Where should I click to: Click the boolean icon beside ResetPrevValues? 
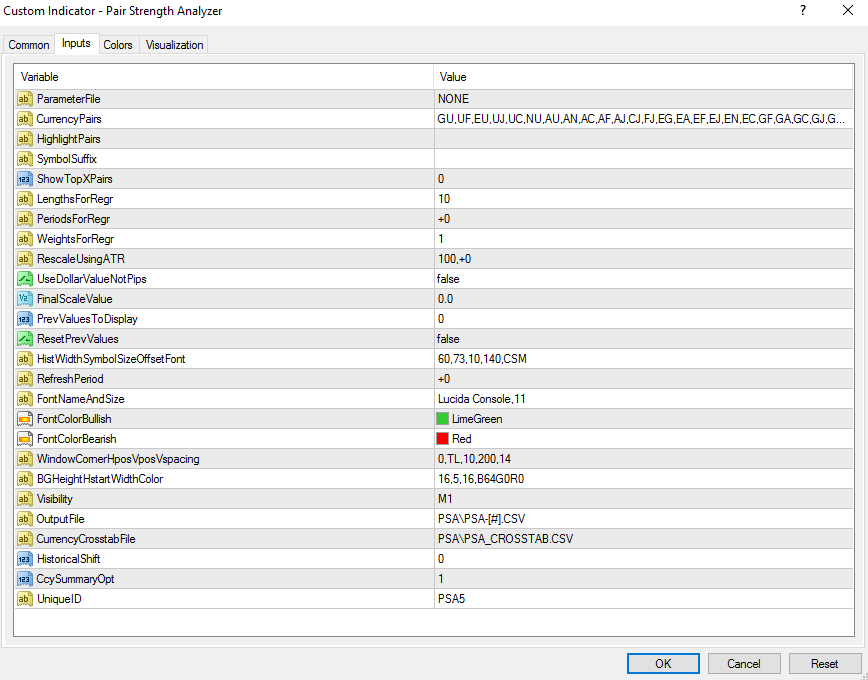click(x=25, y=339)
